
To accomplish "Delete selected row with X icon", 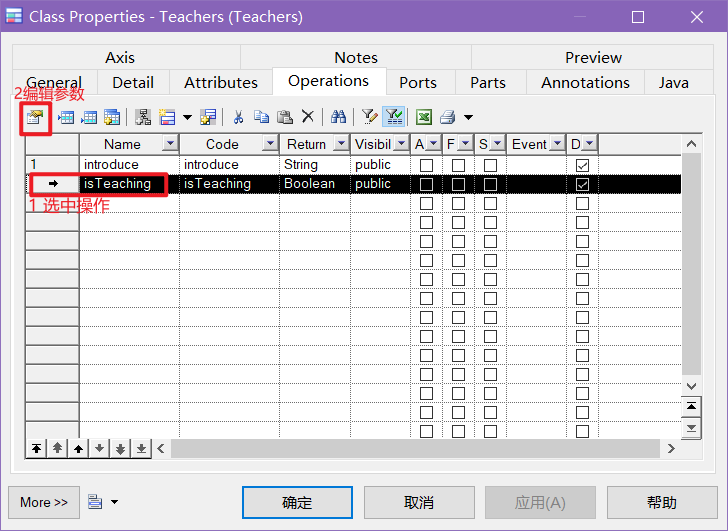I will (308, 117).
